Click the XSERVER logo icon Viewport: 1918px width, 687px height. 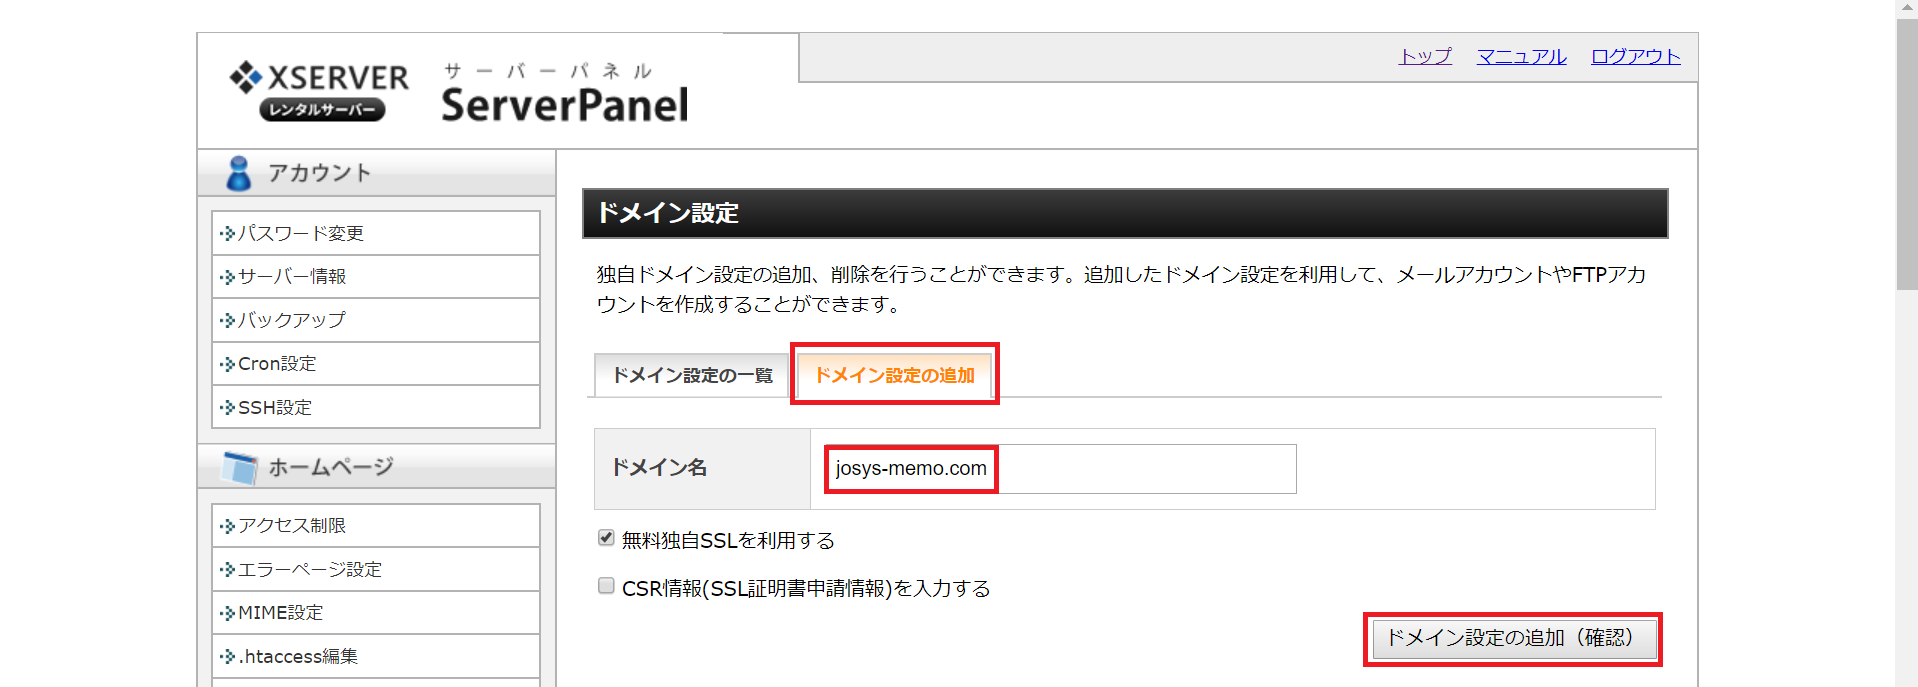(245, 77)
